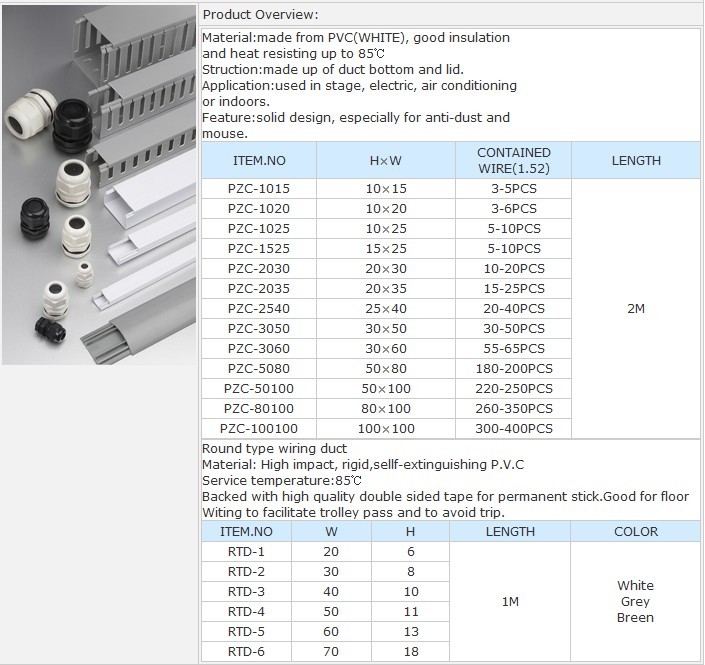Image resolution: width=705 pixels, height=665 pixels.
Task: Click the RTD-3 item cell
Action: click(246, 592)
